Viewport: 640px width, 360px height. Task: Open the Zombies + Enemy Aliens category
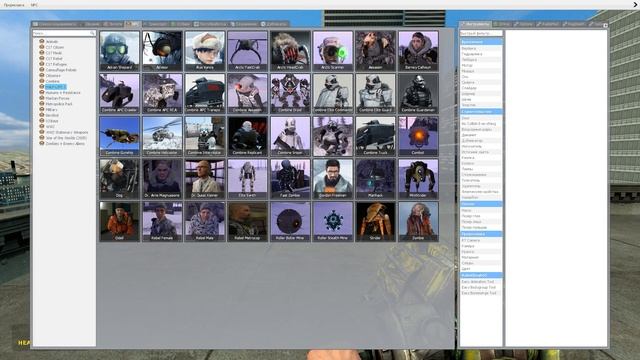(x=65, y=144)
